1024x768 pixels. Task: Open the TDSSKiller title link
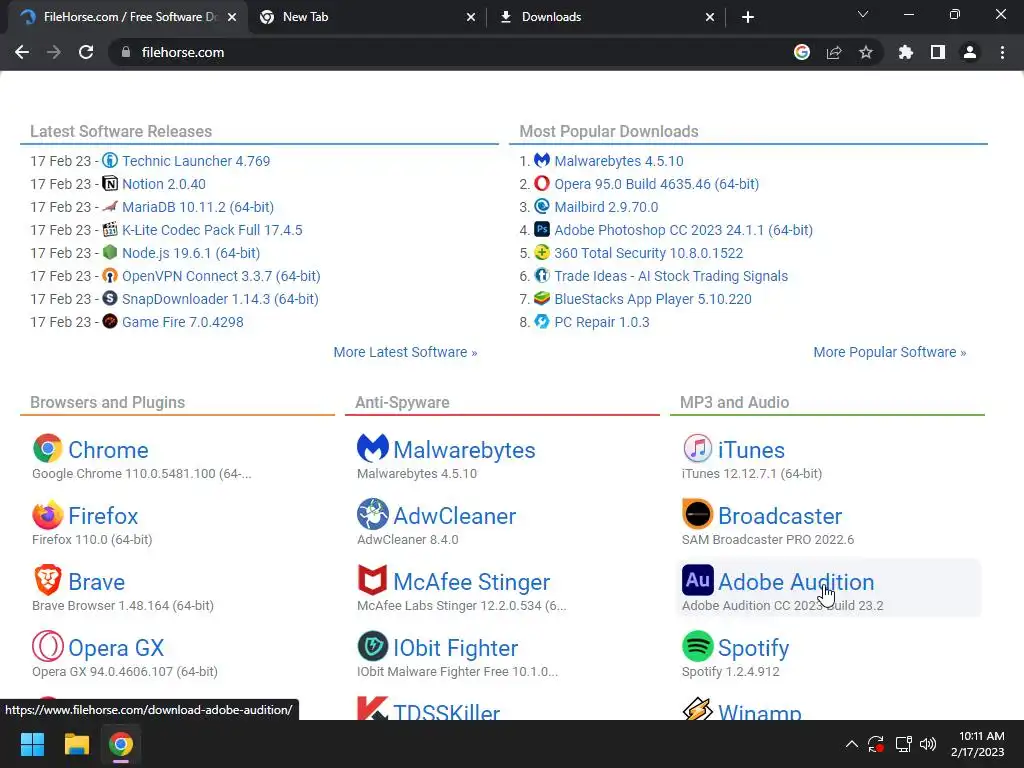click(x=447, y=711)
